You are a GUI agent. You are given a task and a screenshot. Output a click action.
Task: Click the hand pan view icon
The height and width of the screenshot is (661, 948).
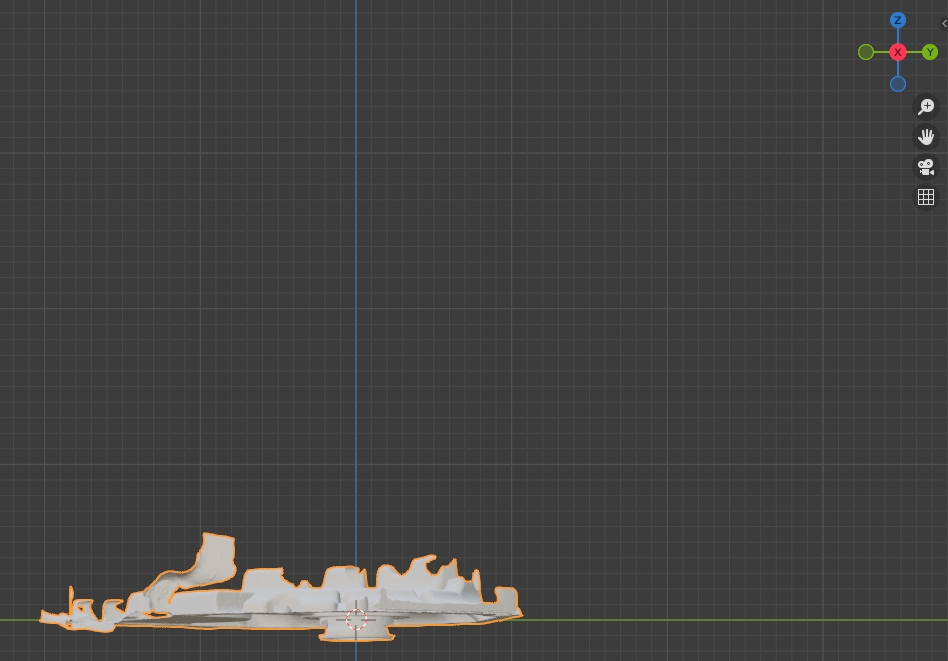(926, 137)
